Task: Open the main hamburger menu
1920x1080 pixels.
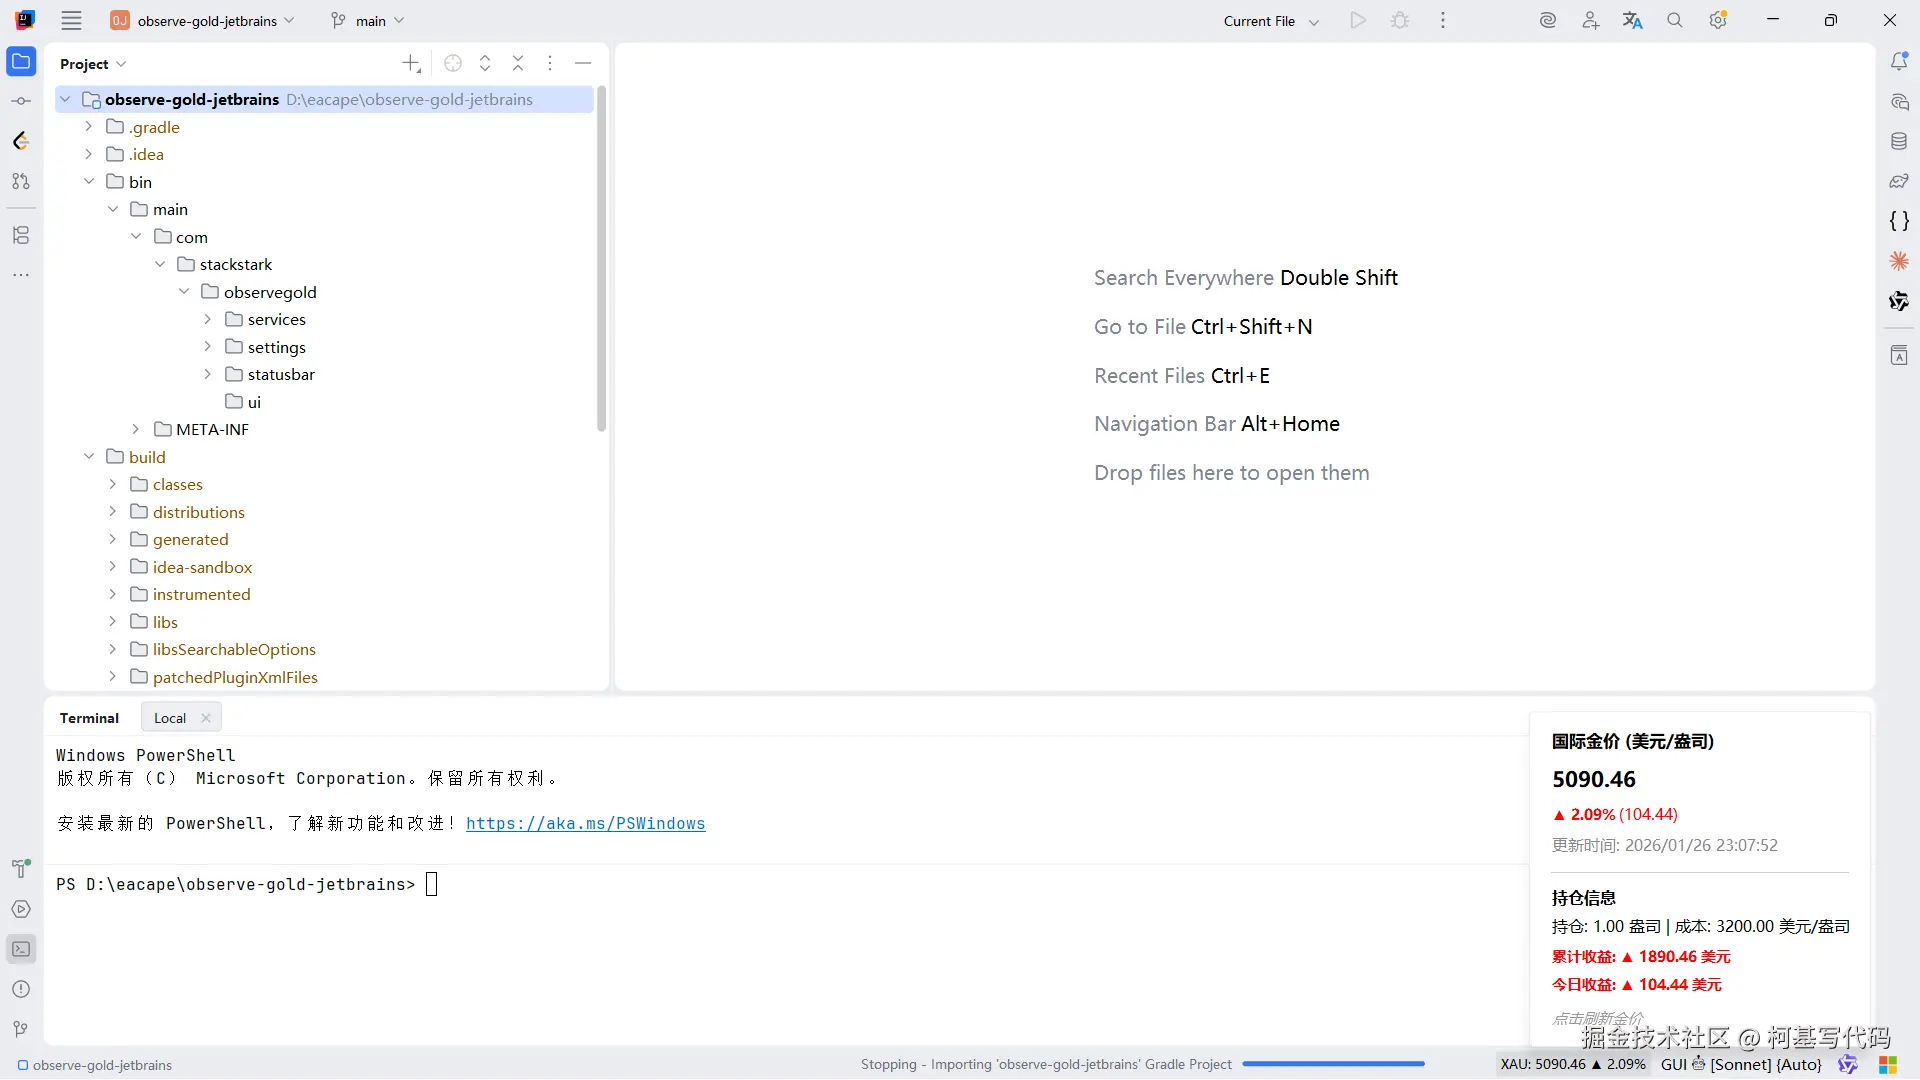Action: [x=71, y=21]
